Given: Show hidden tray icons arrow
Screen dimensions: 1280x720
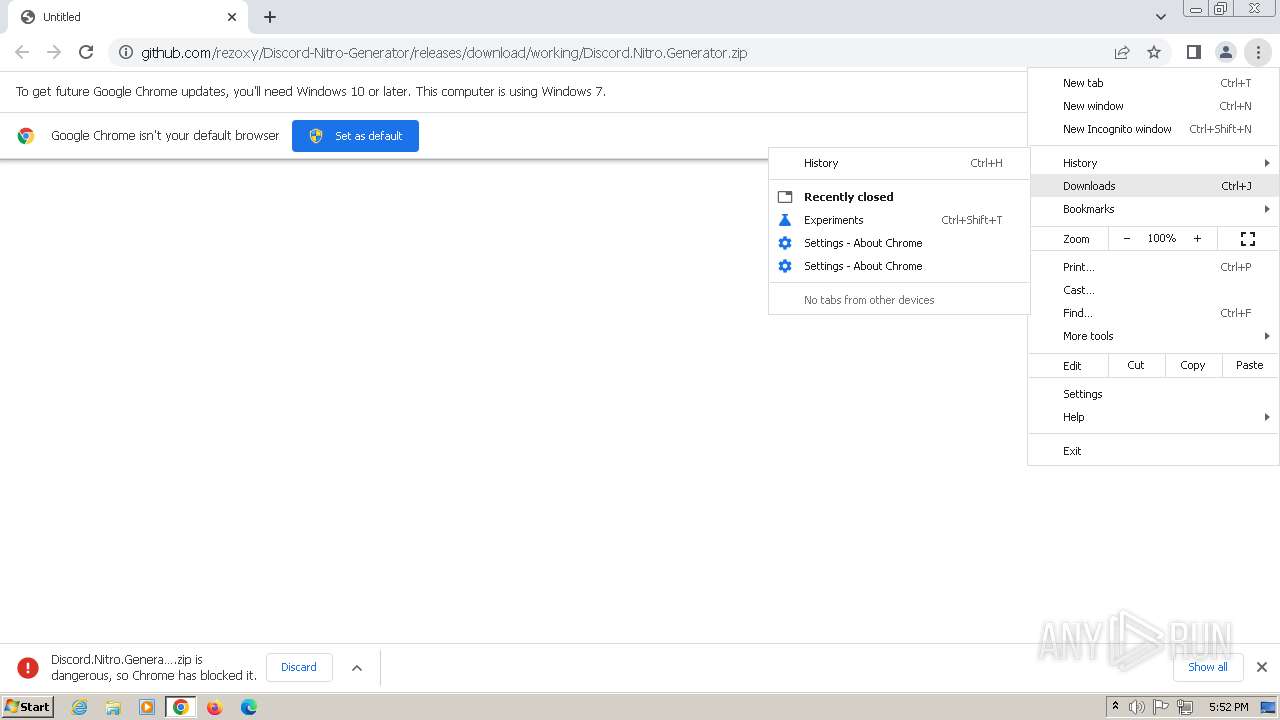Looking at the screenshot, I should [x=1115, y=707].
